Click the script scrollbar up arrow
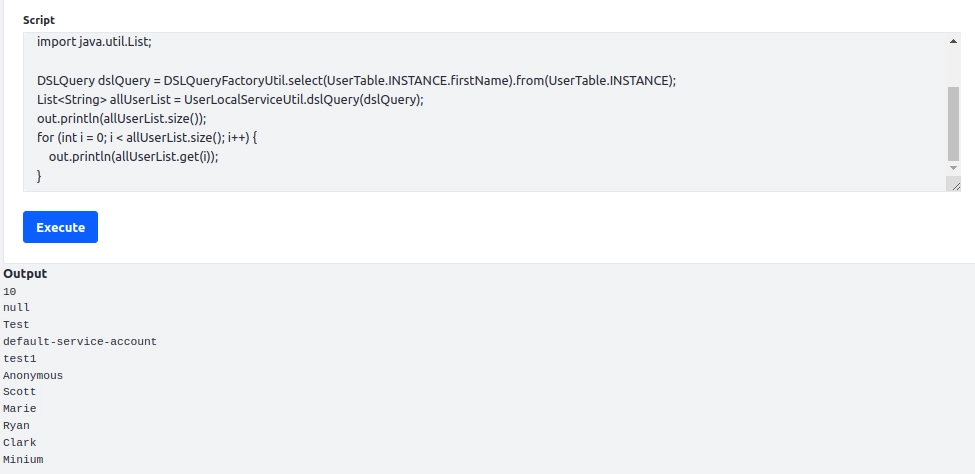The image size is (975, 474). click(953, 41)
